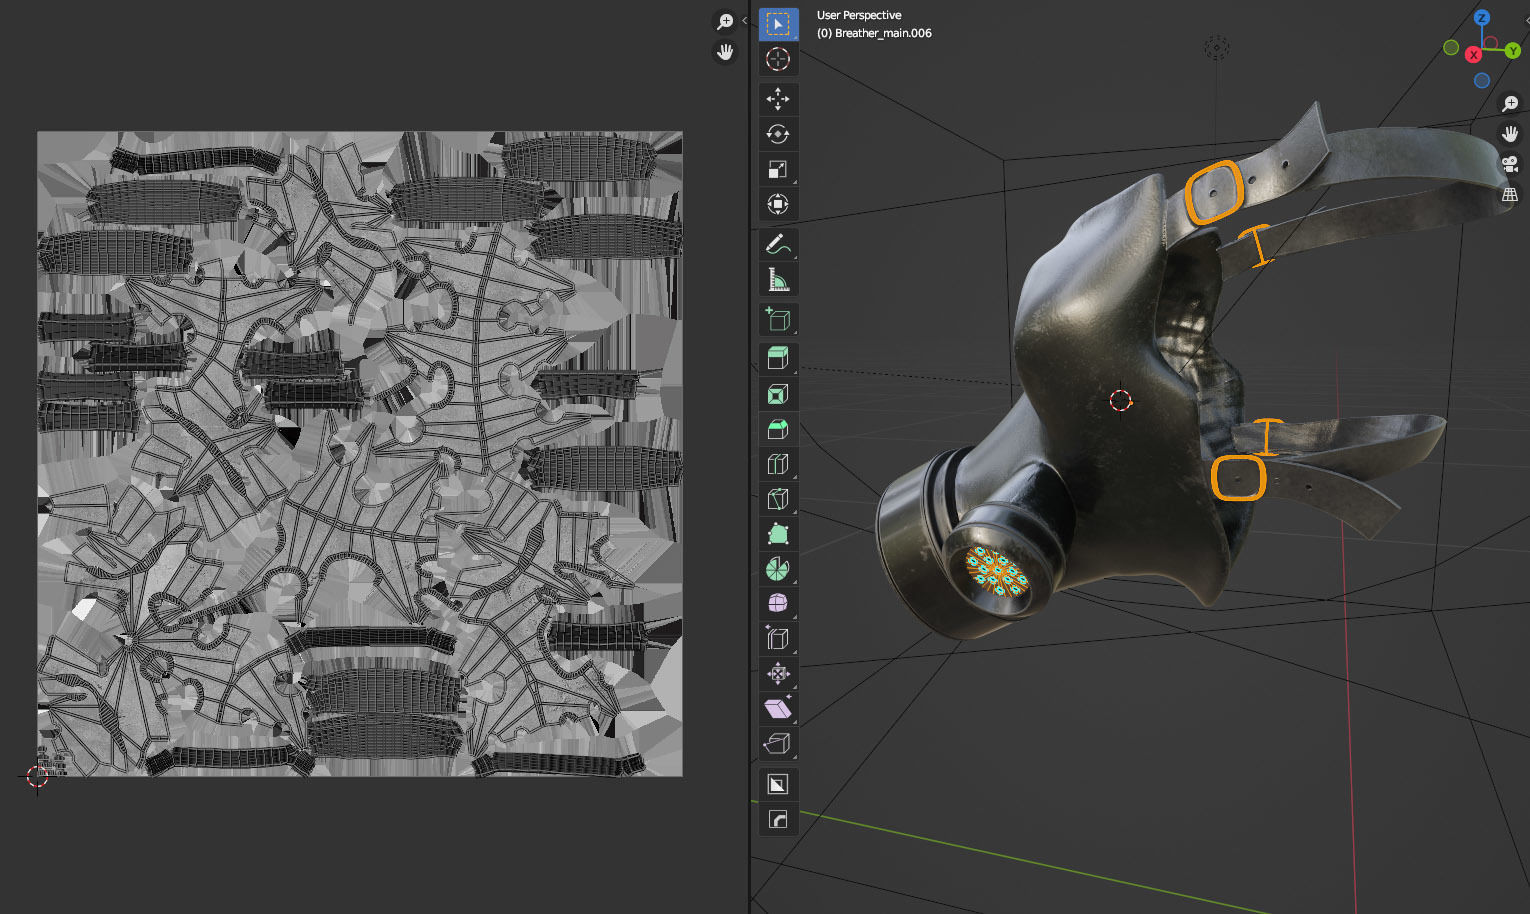Select the diagonal-split square tool icon
Viewport: 1530px width, 914px height.
[778, 784]
